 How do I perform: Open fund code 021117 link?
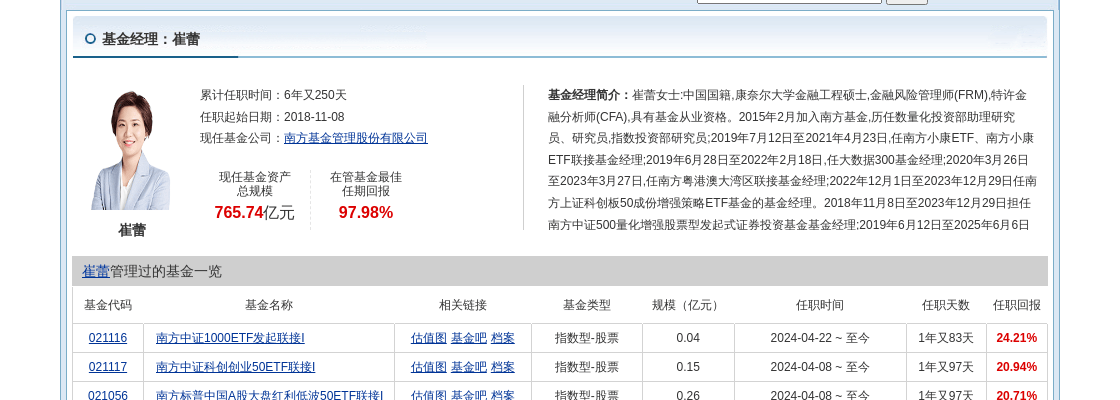108,367
